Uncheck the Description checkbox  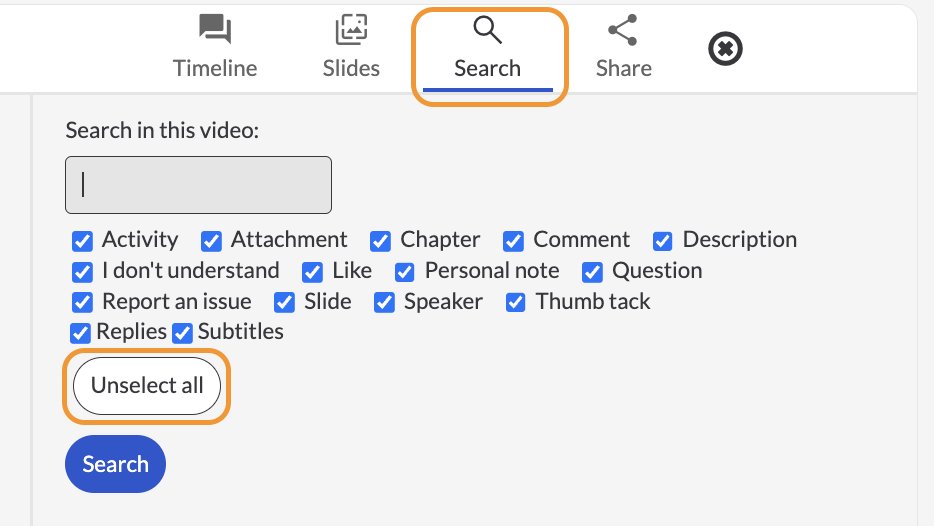tap(662, 241)
